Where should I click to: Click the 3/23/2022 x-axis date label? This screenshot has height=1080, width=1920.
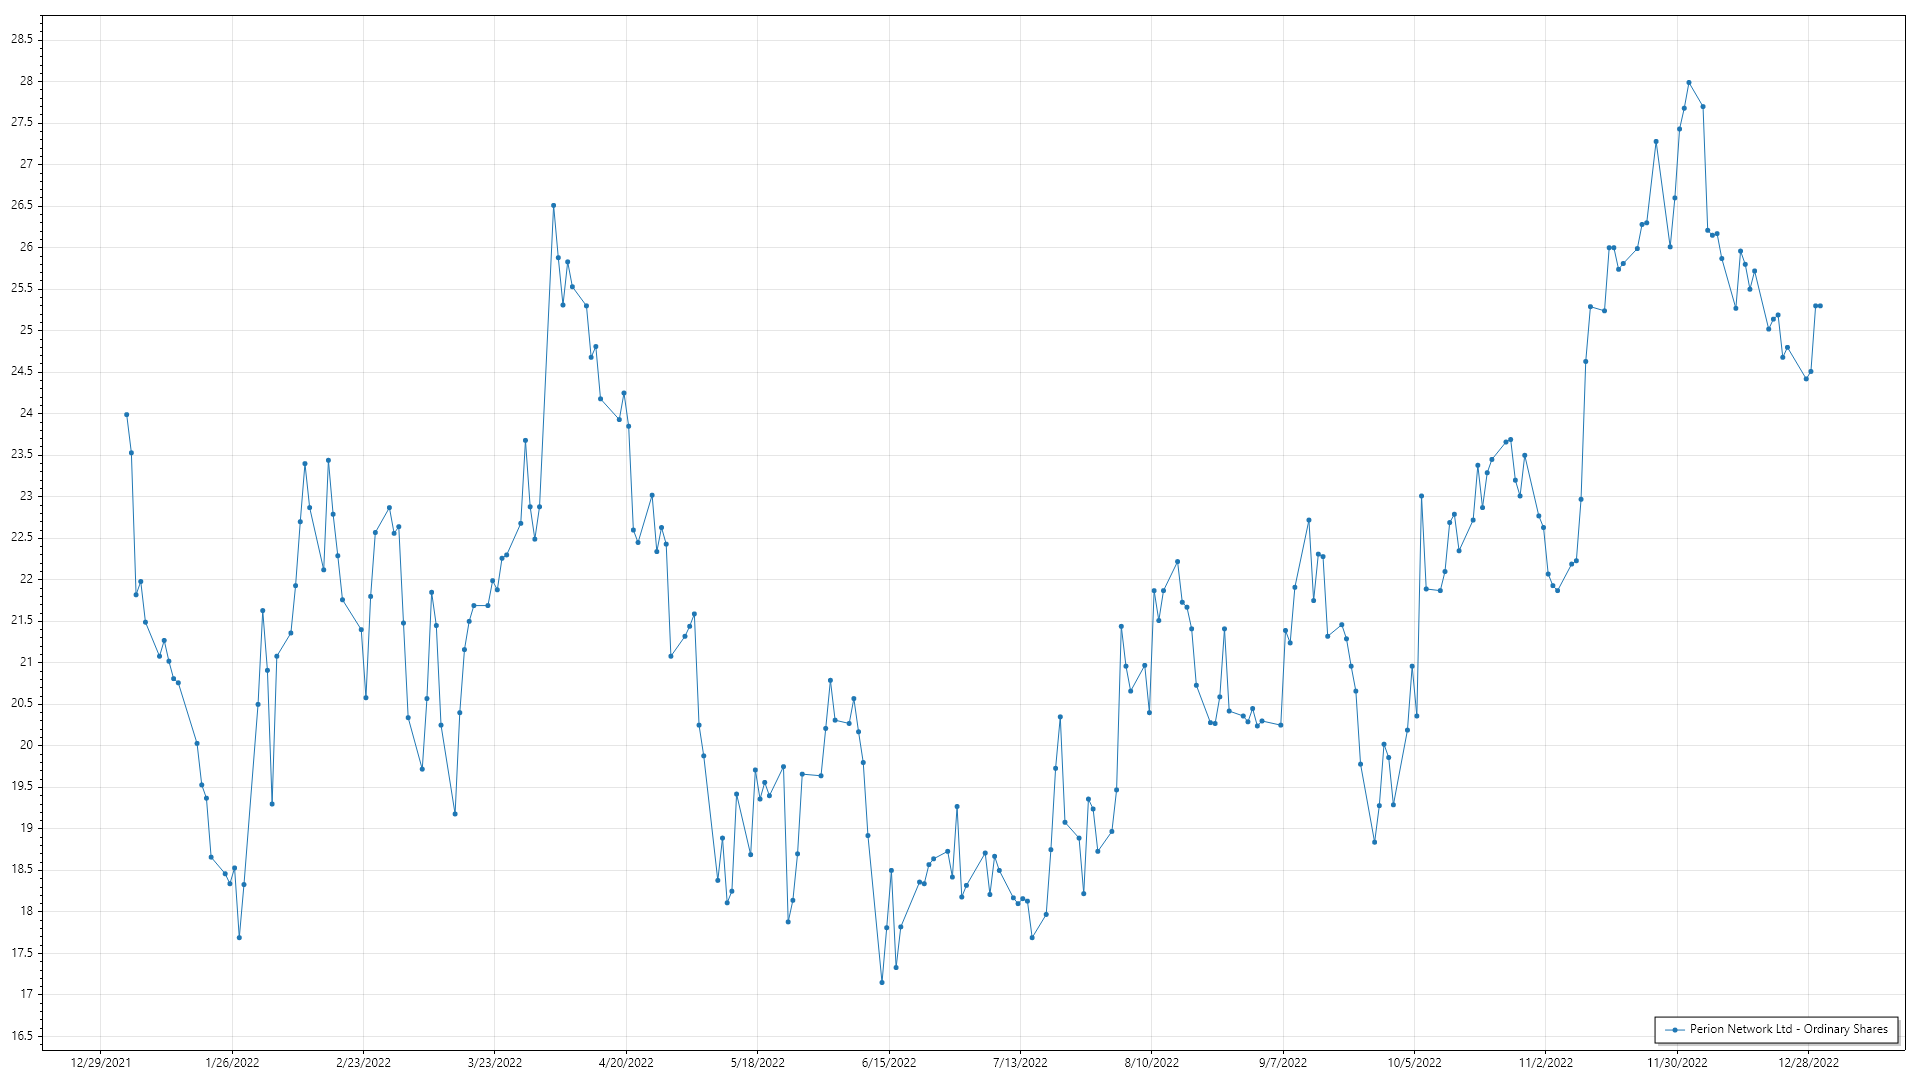pyautogui.click(x=495, y=1063)
